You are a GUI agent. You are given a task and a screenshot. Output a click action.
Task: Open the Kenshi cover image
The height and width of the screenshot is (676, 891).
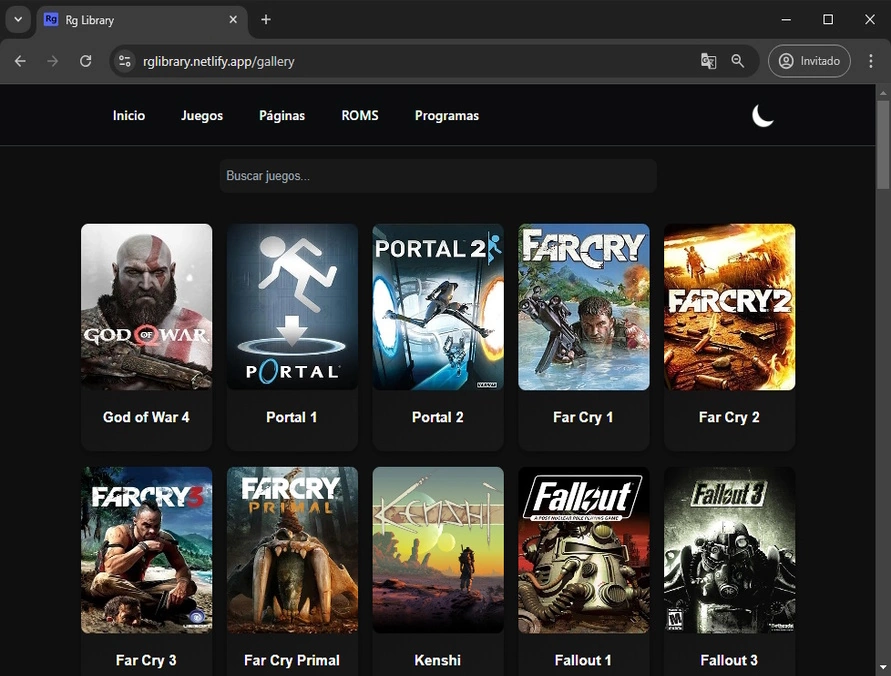click(x=438, y=550)
